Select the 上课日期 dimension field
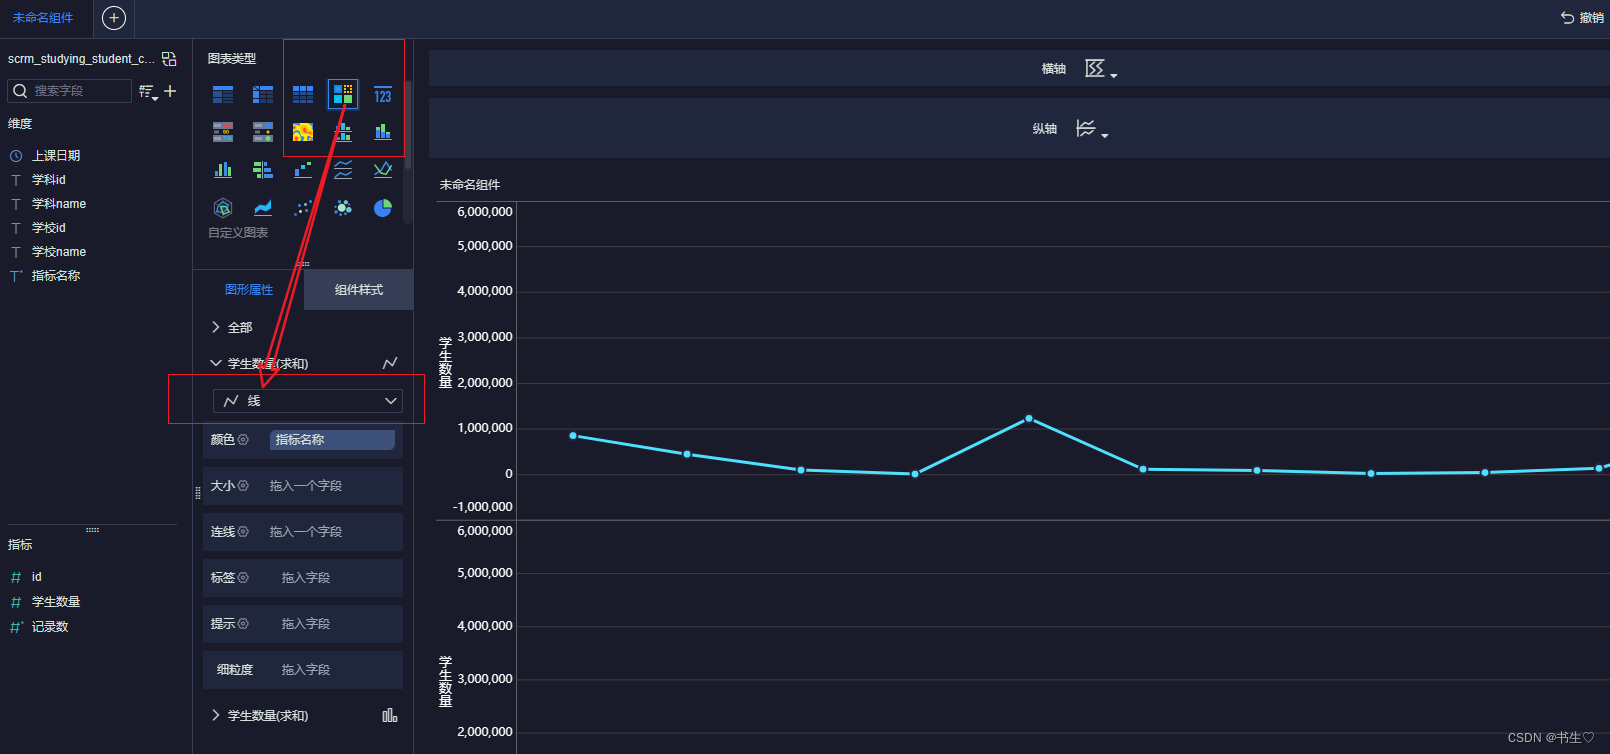 pos(56,156)
